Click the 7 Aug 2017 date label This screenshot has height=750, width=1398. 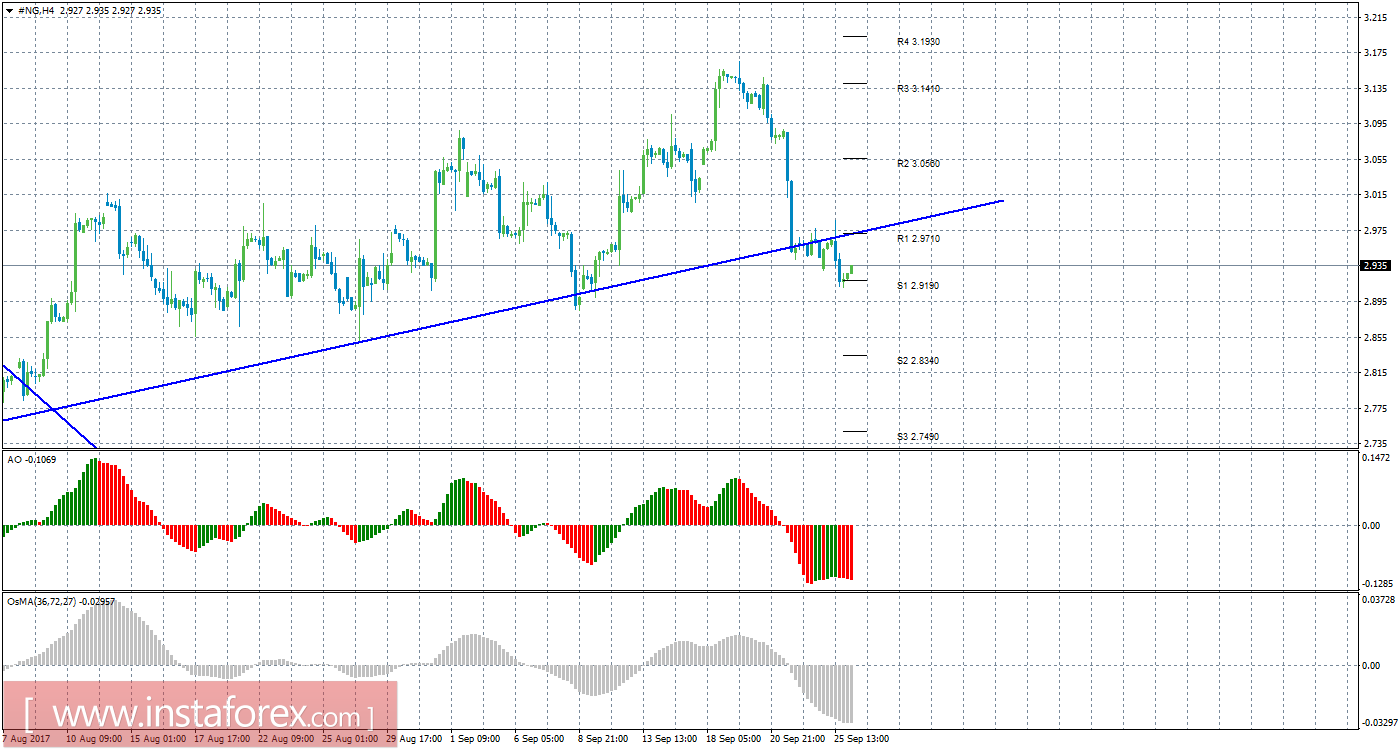coord(26,739)
